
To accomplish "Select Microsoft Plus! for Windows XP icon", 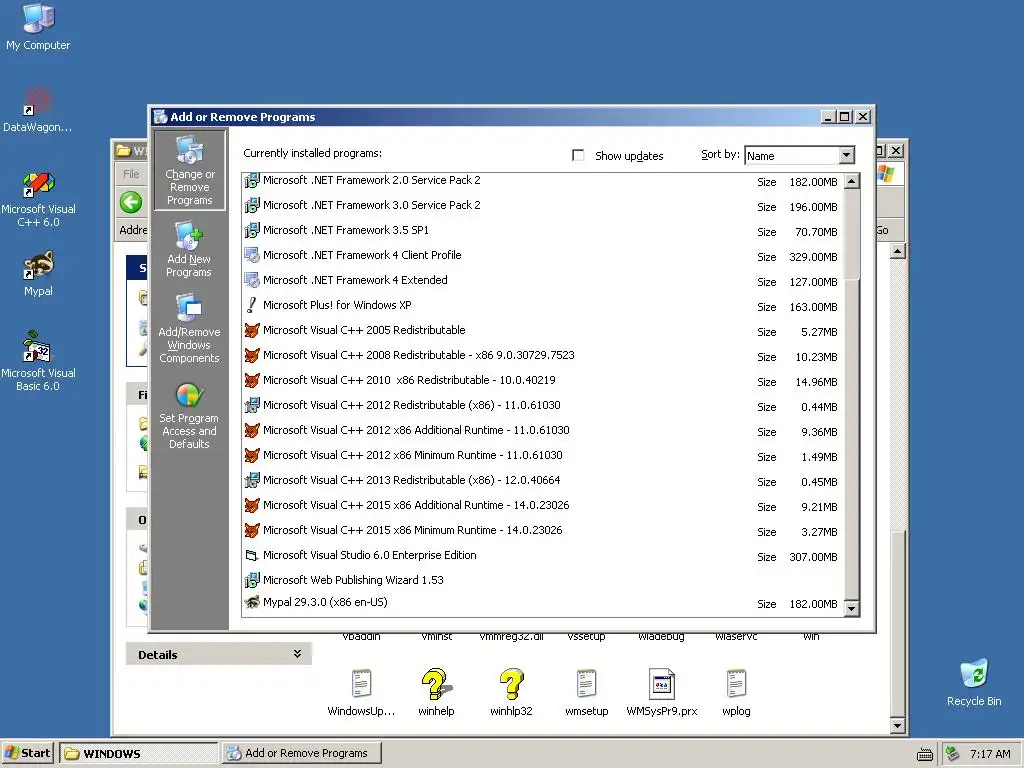I will click(x=251, y=305).
